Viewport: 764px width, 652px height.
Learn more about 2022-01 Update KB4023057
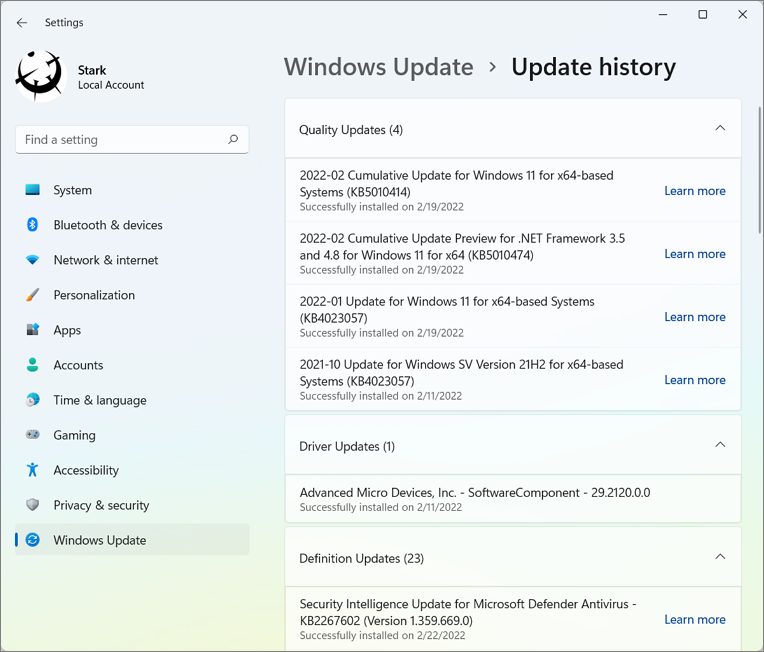695,317
